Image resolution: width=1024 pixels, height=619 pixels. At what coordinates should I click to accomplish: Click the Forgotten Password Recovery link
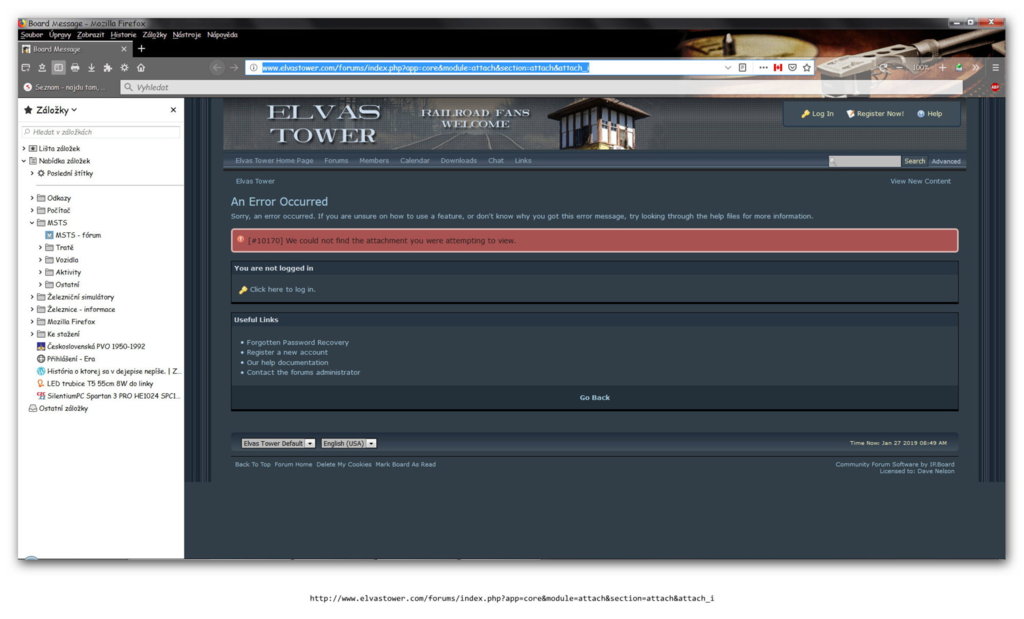(x=298, y=343)
